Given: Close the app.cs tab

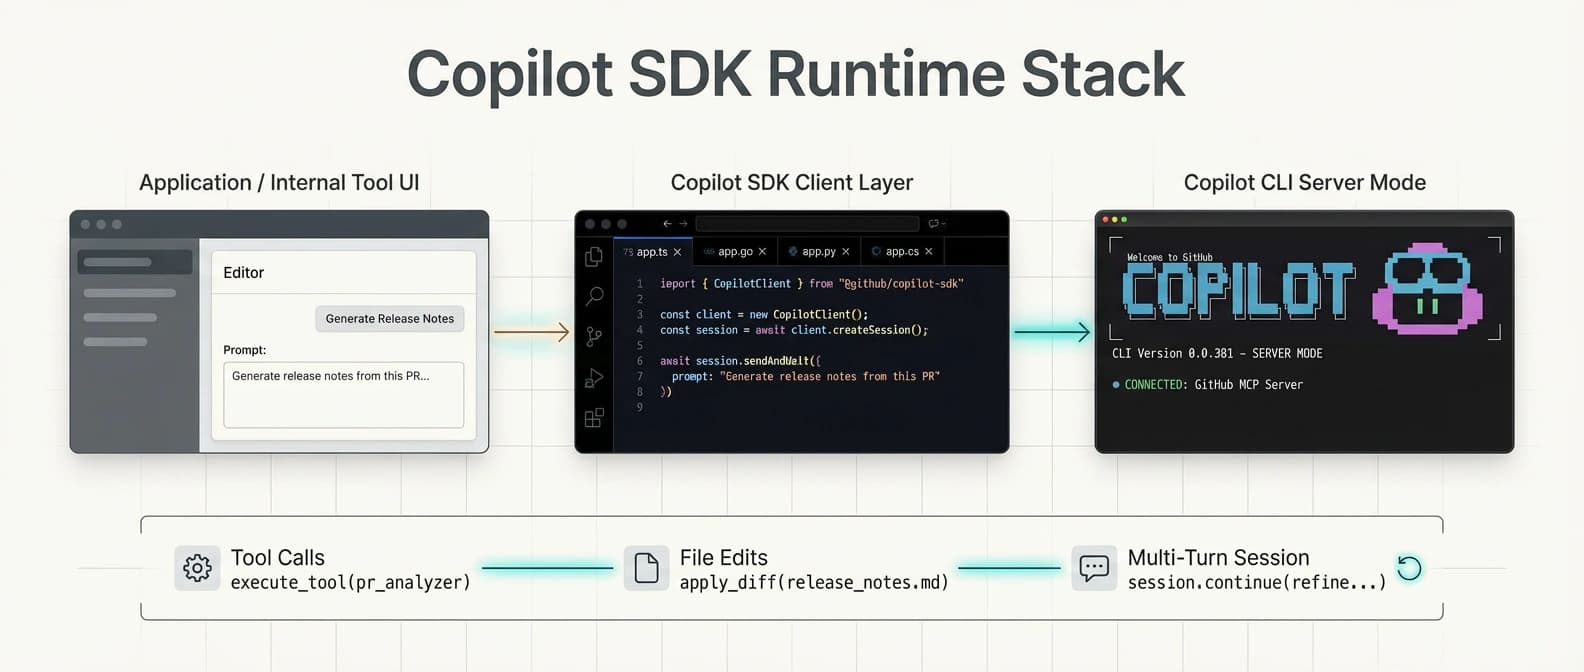Looking at the screenshot, I should pos(928,252).
